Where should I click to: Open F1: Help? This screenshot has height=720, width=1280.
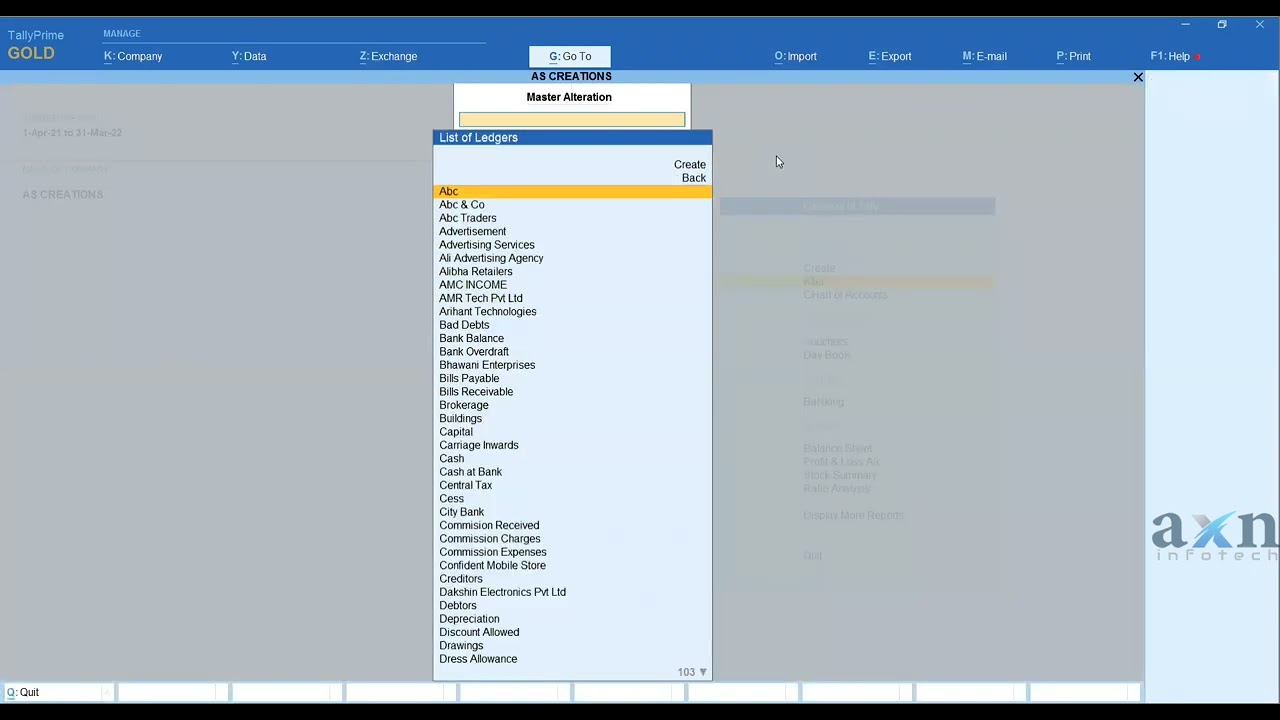1170,56
